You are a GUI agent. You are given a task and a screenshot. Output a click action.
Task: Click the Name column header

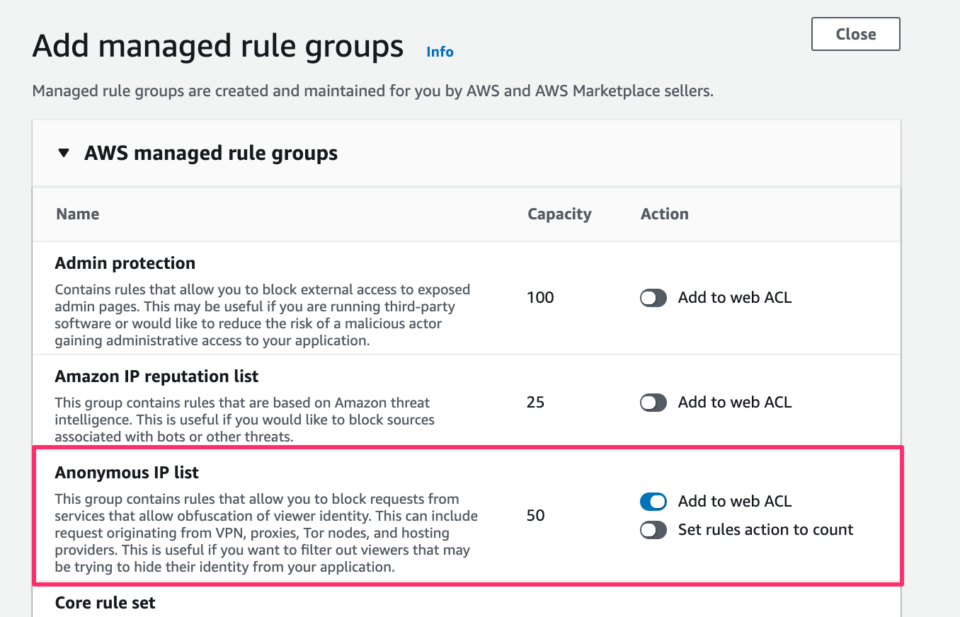click(x=78, y=214)
